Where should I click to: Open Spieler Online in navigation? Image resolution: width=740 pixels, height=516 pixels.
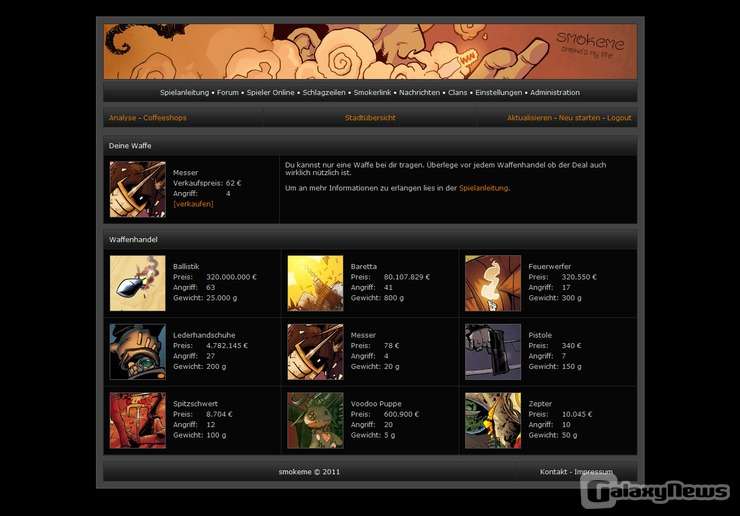(x=270, y=93)
